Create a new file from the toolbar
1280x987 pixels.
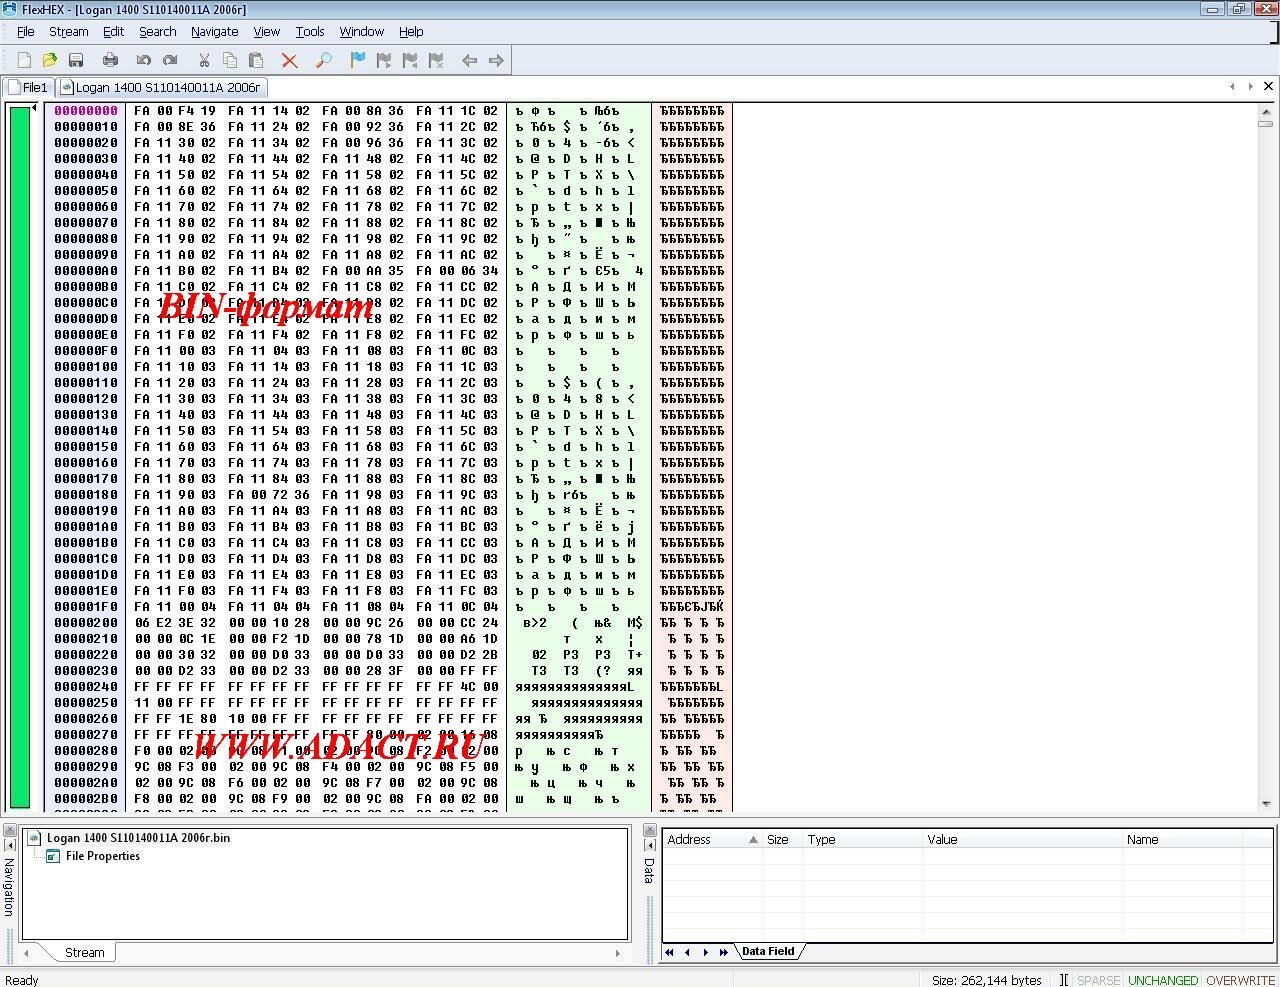point(24,60)
